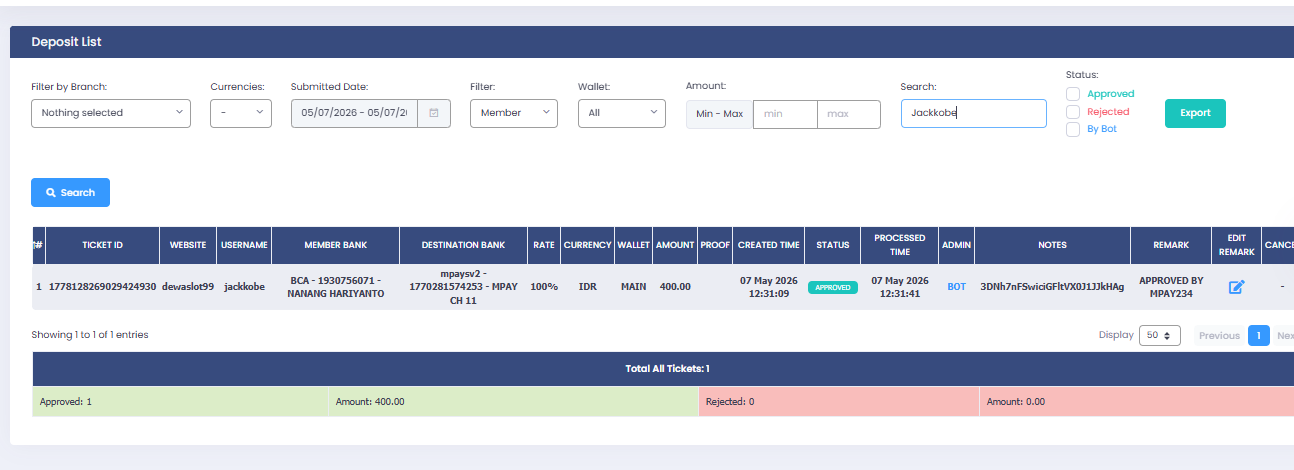Sort by AMOUNT column header
Screen dimensions: 1294x470
(675, 245)
